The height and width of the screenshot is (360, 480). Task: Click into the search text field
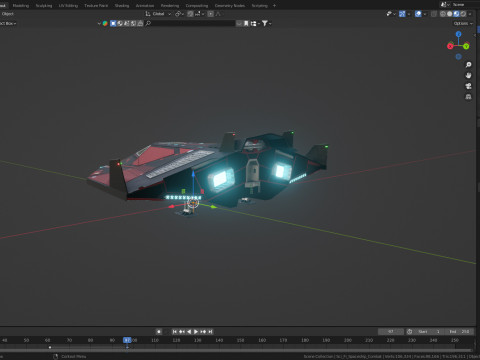(193, 23)
